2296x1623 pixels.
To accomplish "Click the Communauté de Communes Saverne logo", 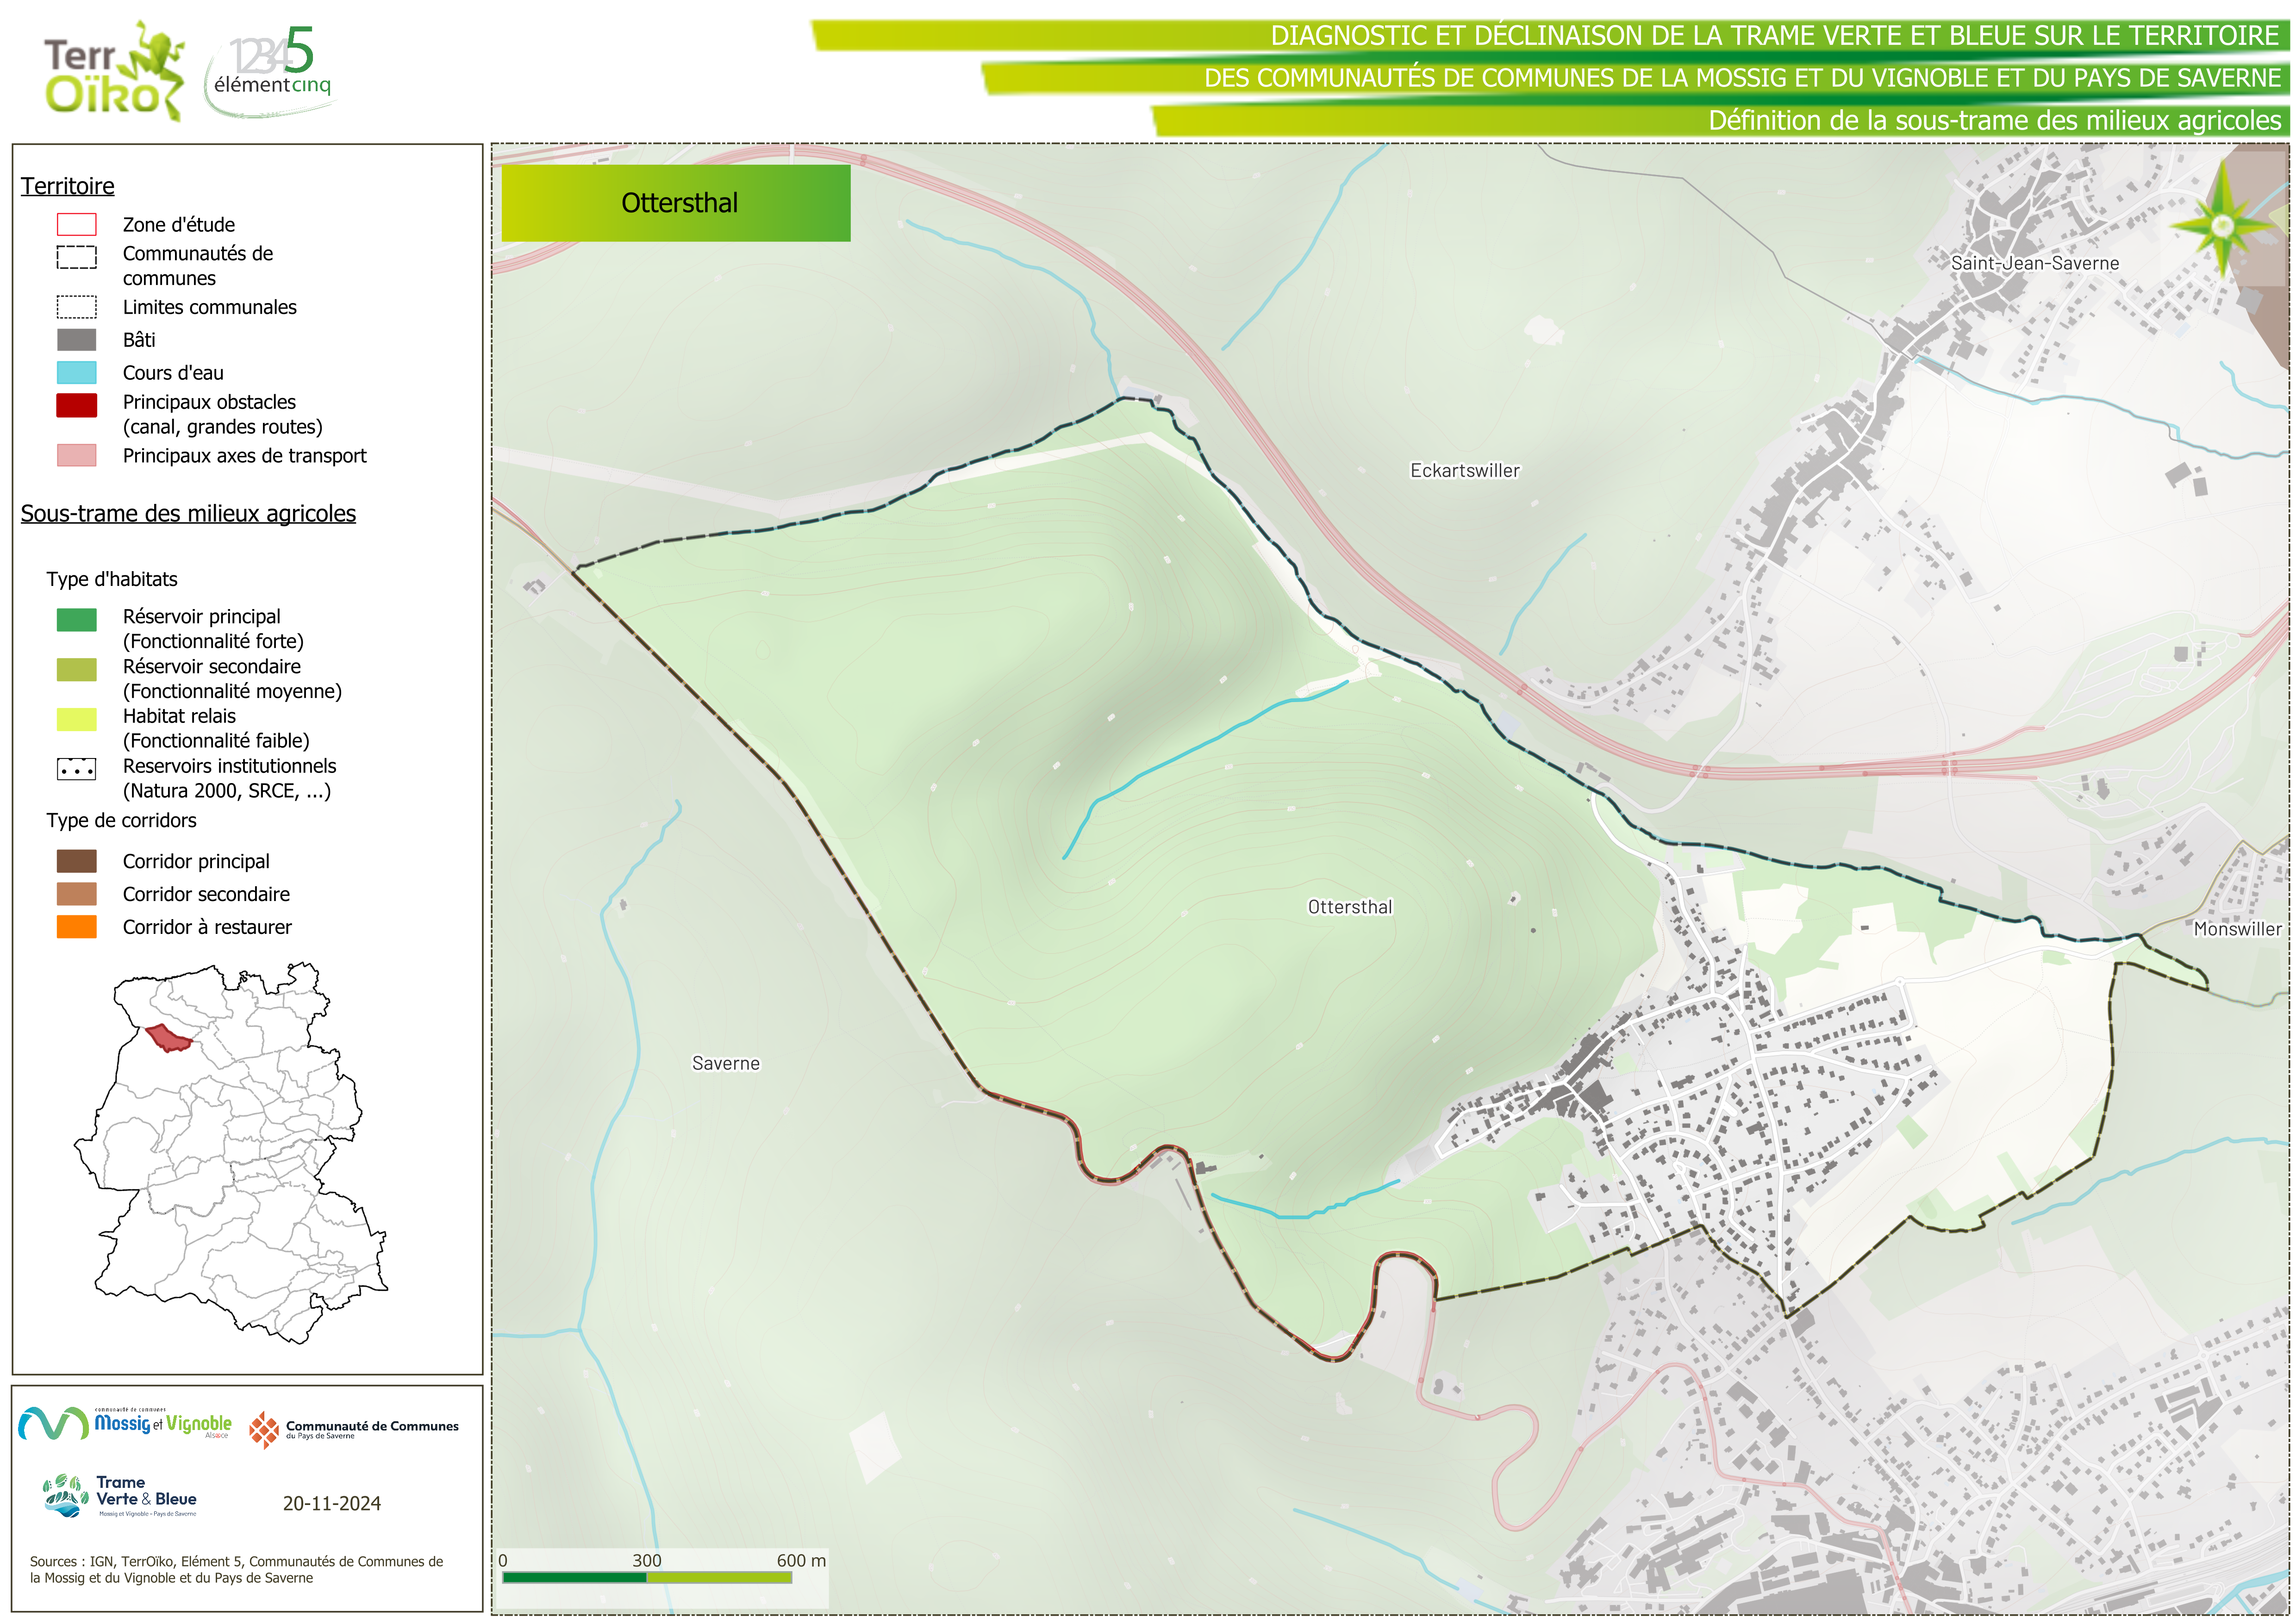I will 353,1429.
